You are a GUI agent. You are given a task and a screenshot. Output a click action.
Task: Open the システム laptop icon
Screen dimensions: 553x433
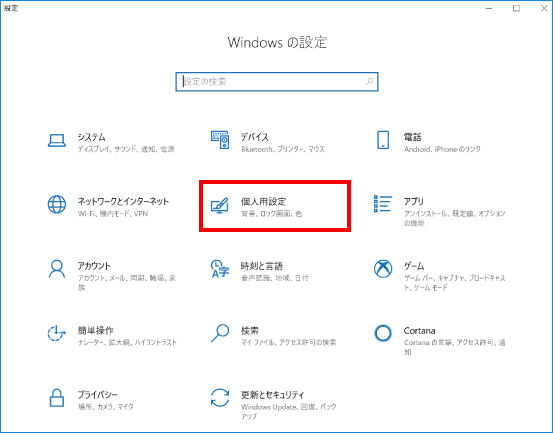click(x=57, y=141)
